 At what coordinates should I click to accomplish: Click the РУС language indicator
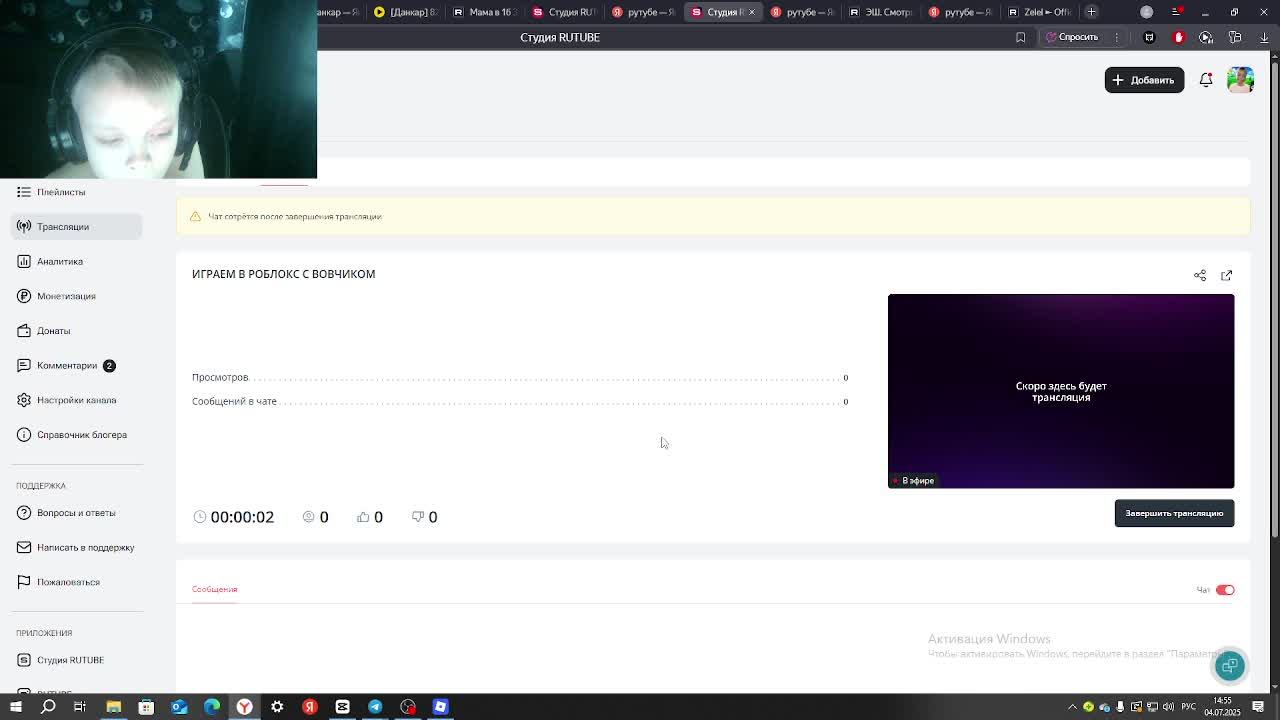(1190, 707)
